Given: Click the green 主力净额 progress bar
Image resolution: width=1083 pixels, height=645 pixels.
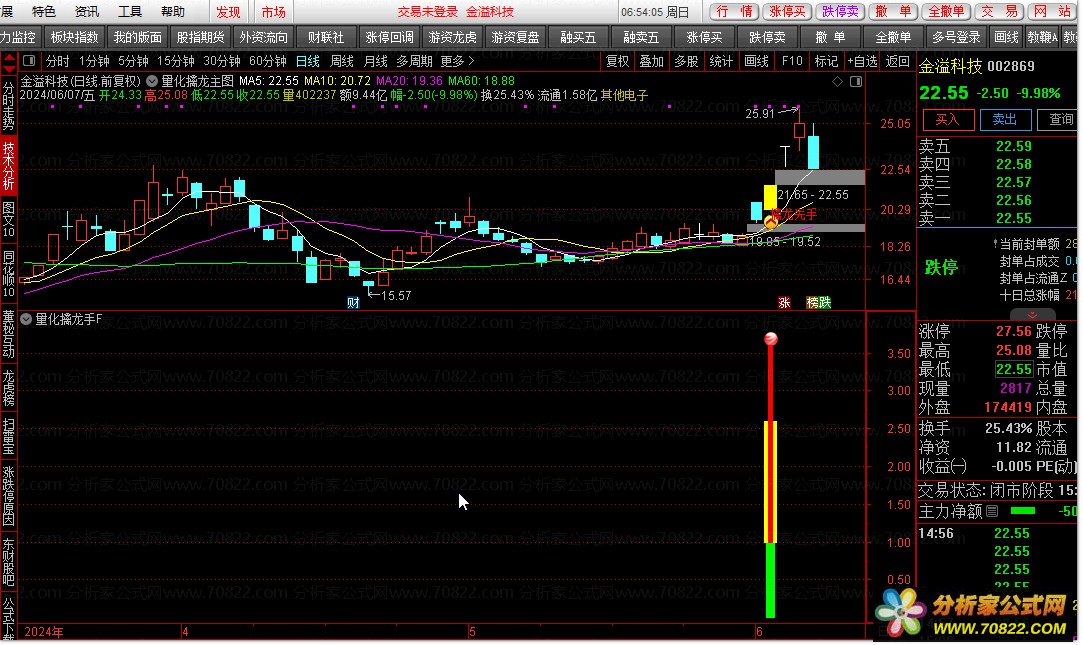Looking at the screenshot, I should (x=1022, y=511).
